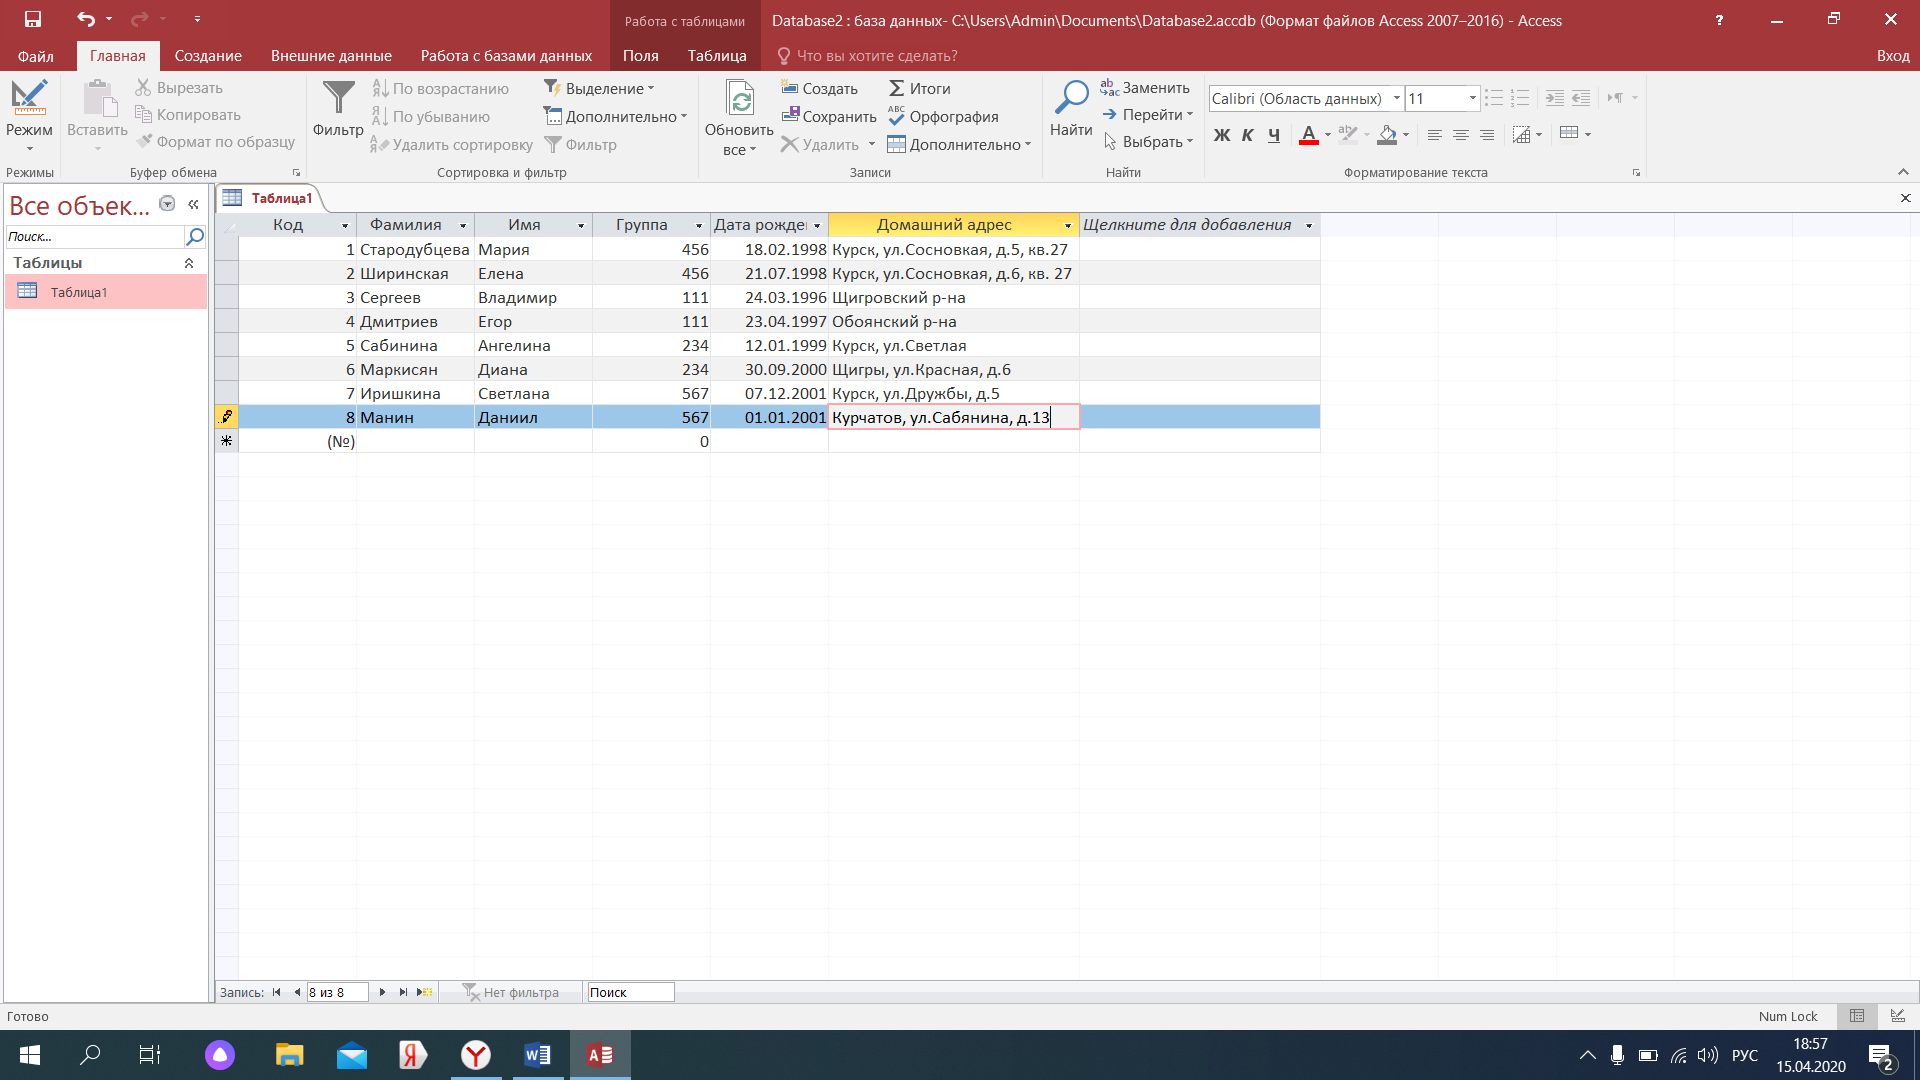This screenshot has height=1080, width=1920.
Task: Click Сохранить record button
Action: coord(828,116)
